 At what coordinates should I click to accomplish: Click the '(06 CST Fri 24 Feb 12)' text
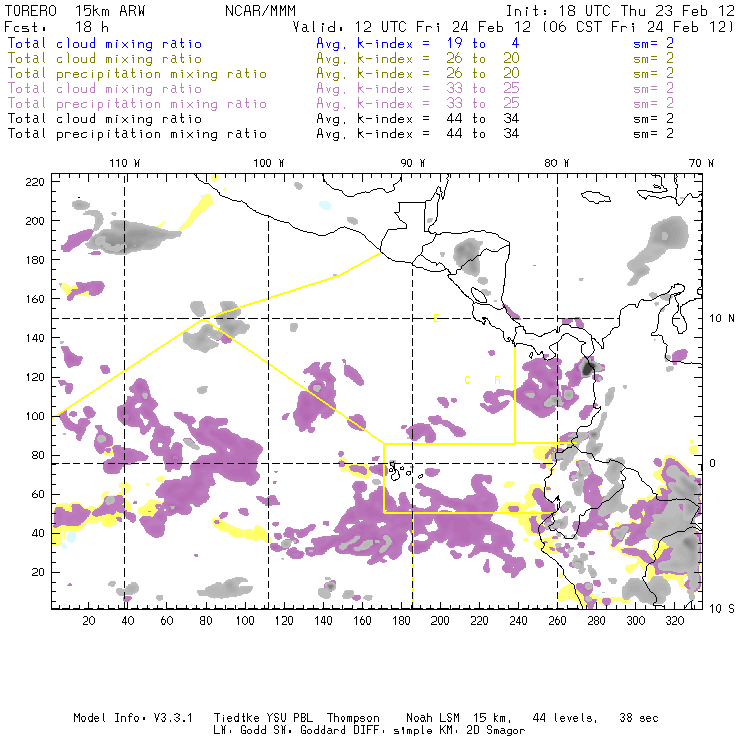tap(637, 27)
